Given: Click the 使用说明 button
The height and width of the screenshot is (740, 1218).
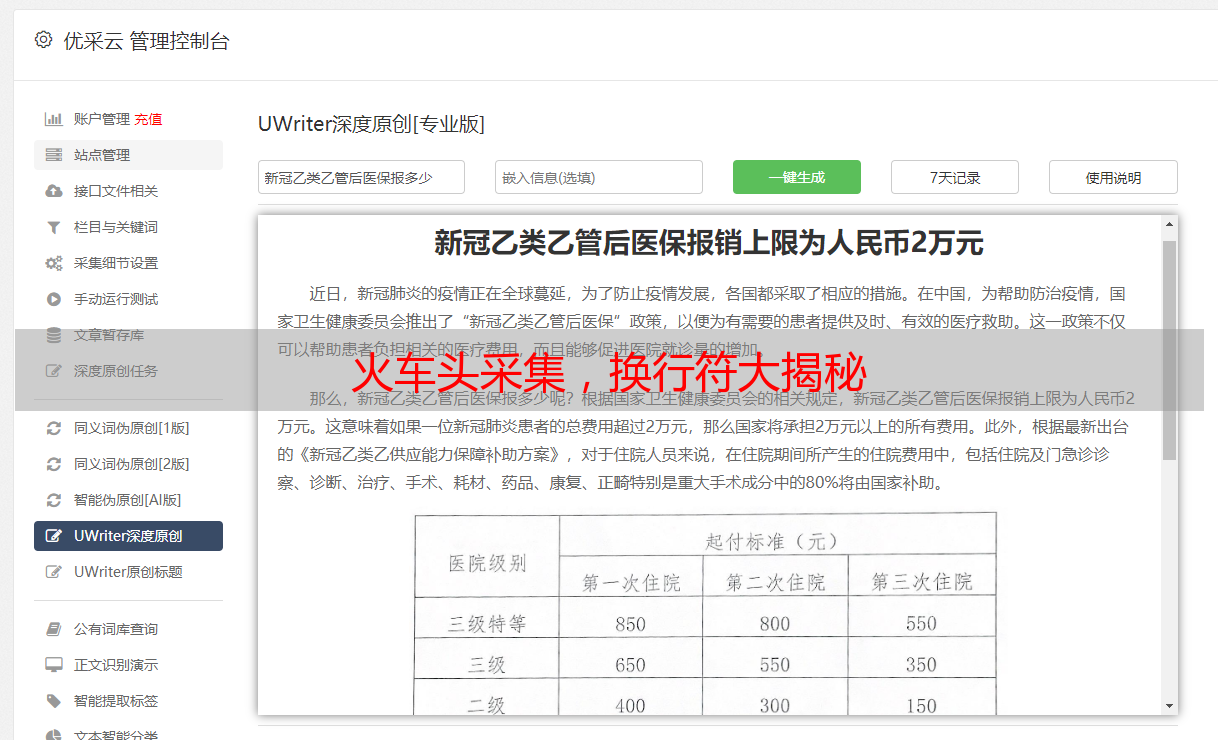Looking at the screenshot, I should click(1113, 177).
